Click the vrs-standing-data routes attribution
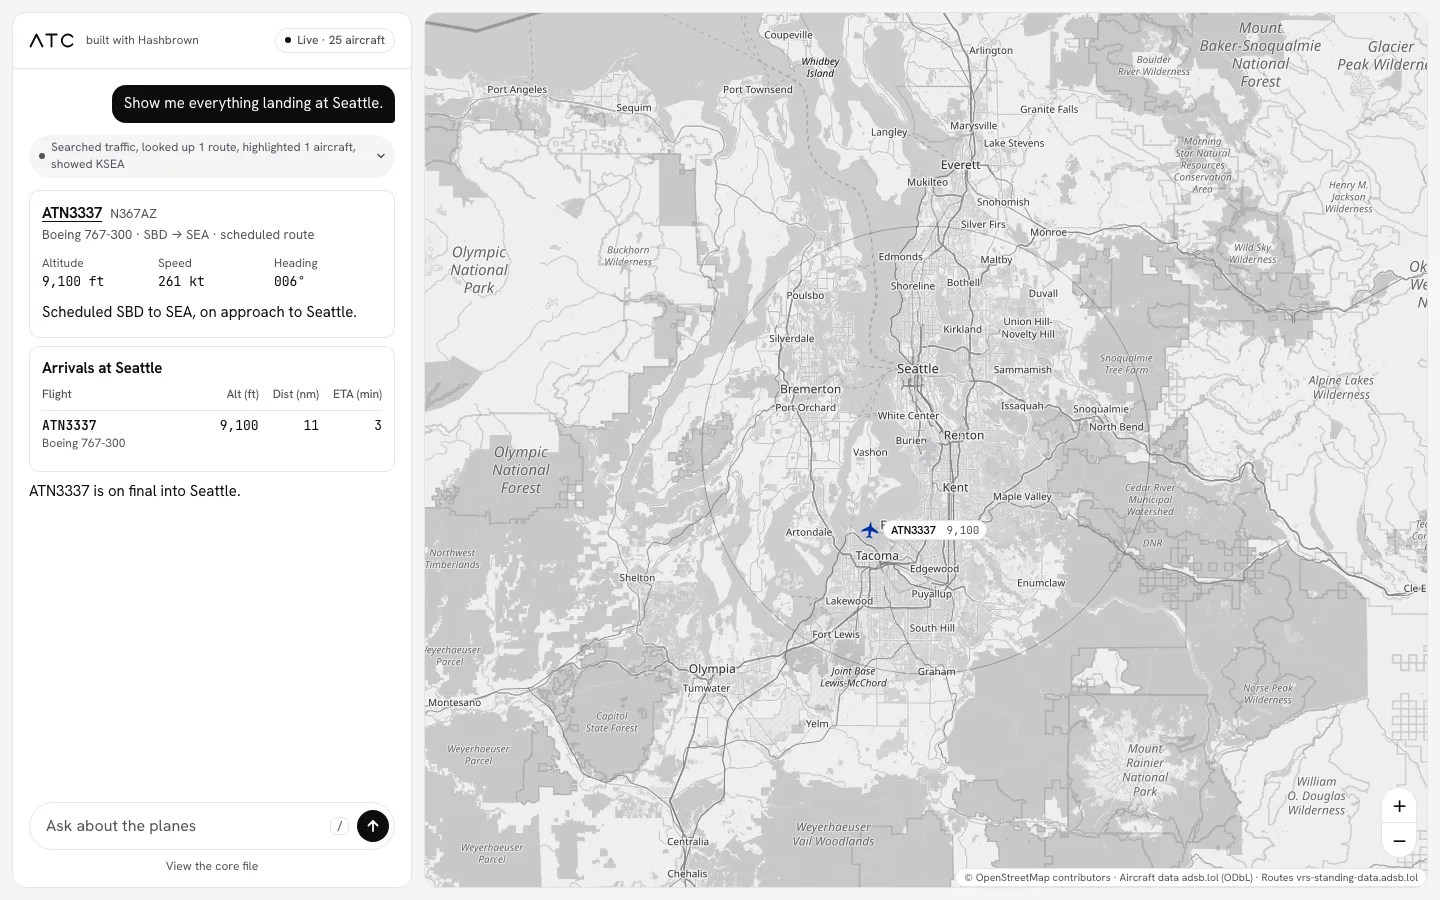 coord(1339,878)
